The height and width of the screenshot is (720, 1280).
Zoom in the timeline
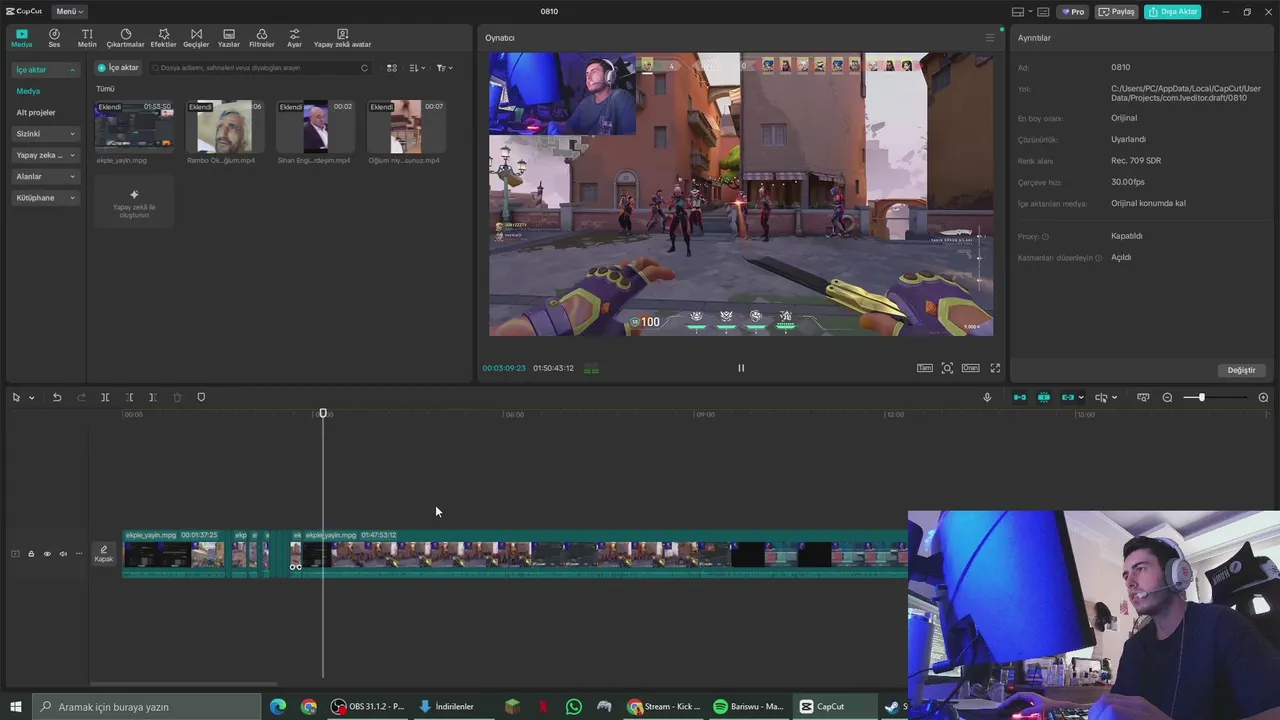click(1263, 398)
